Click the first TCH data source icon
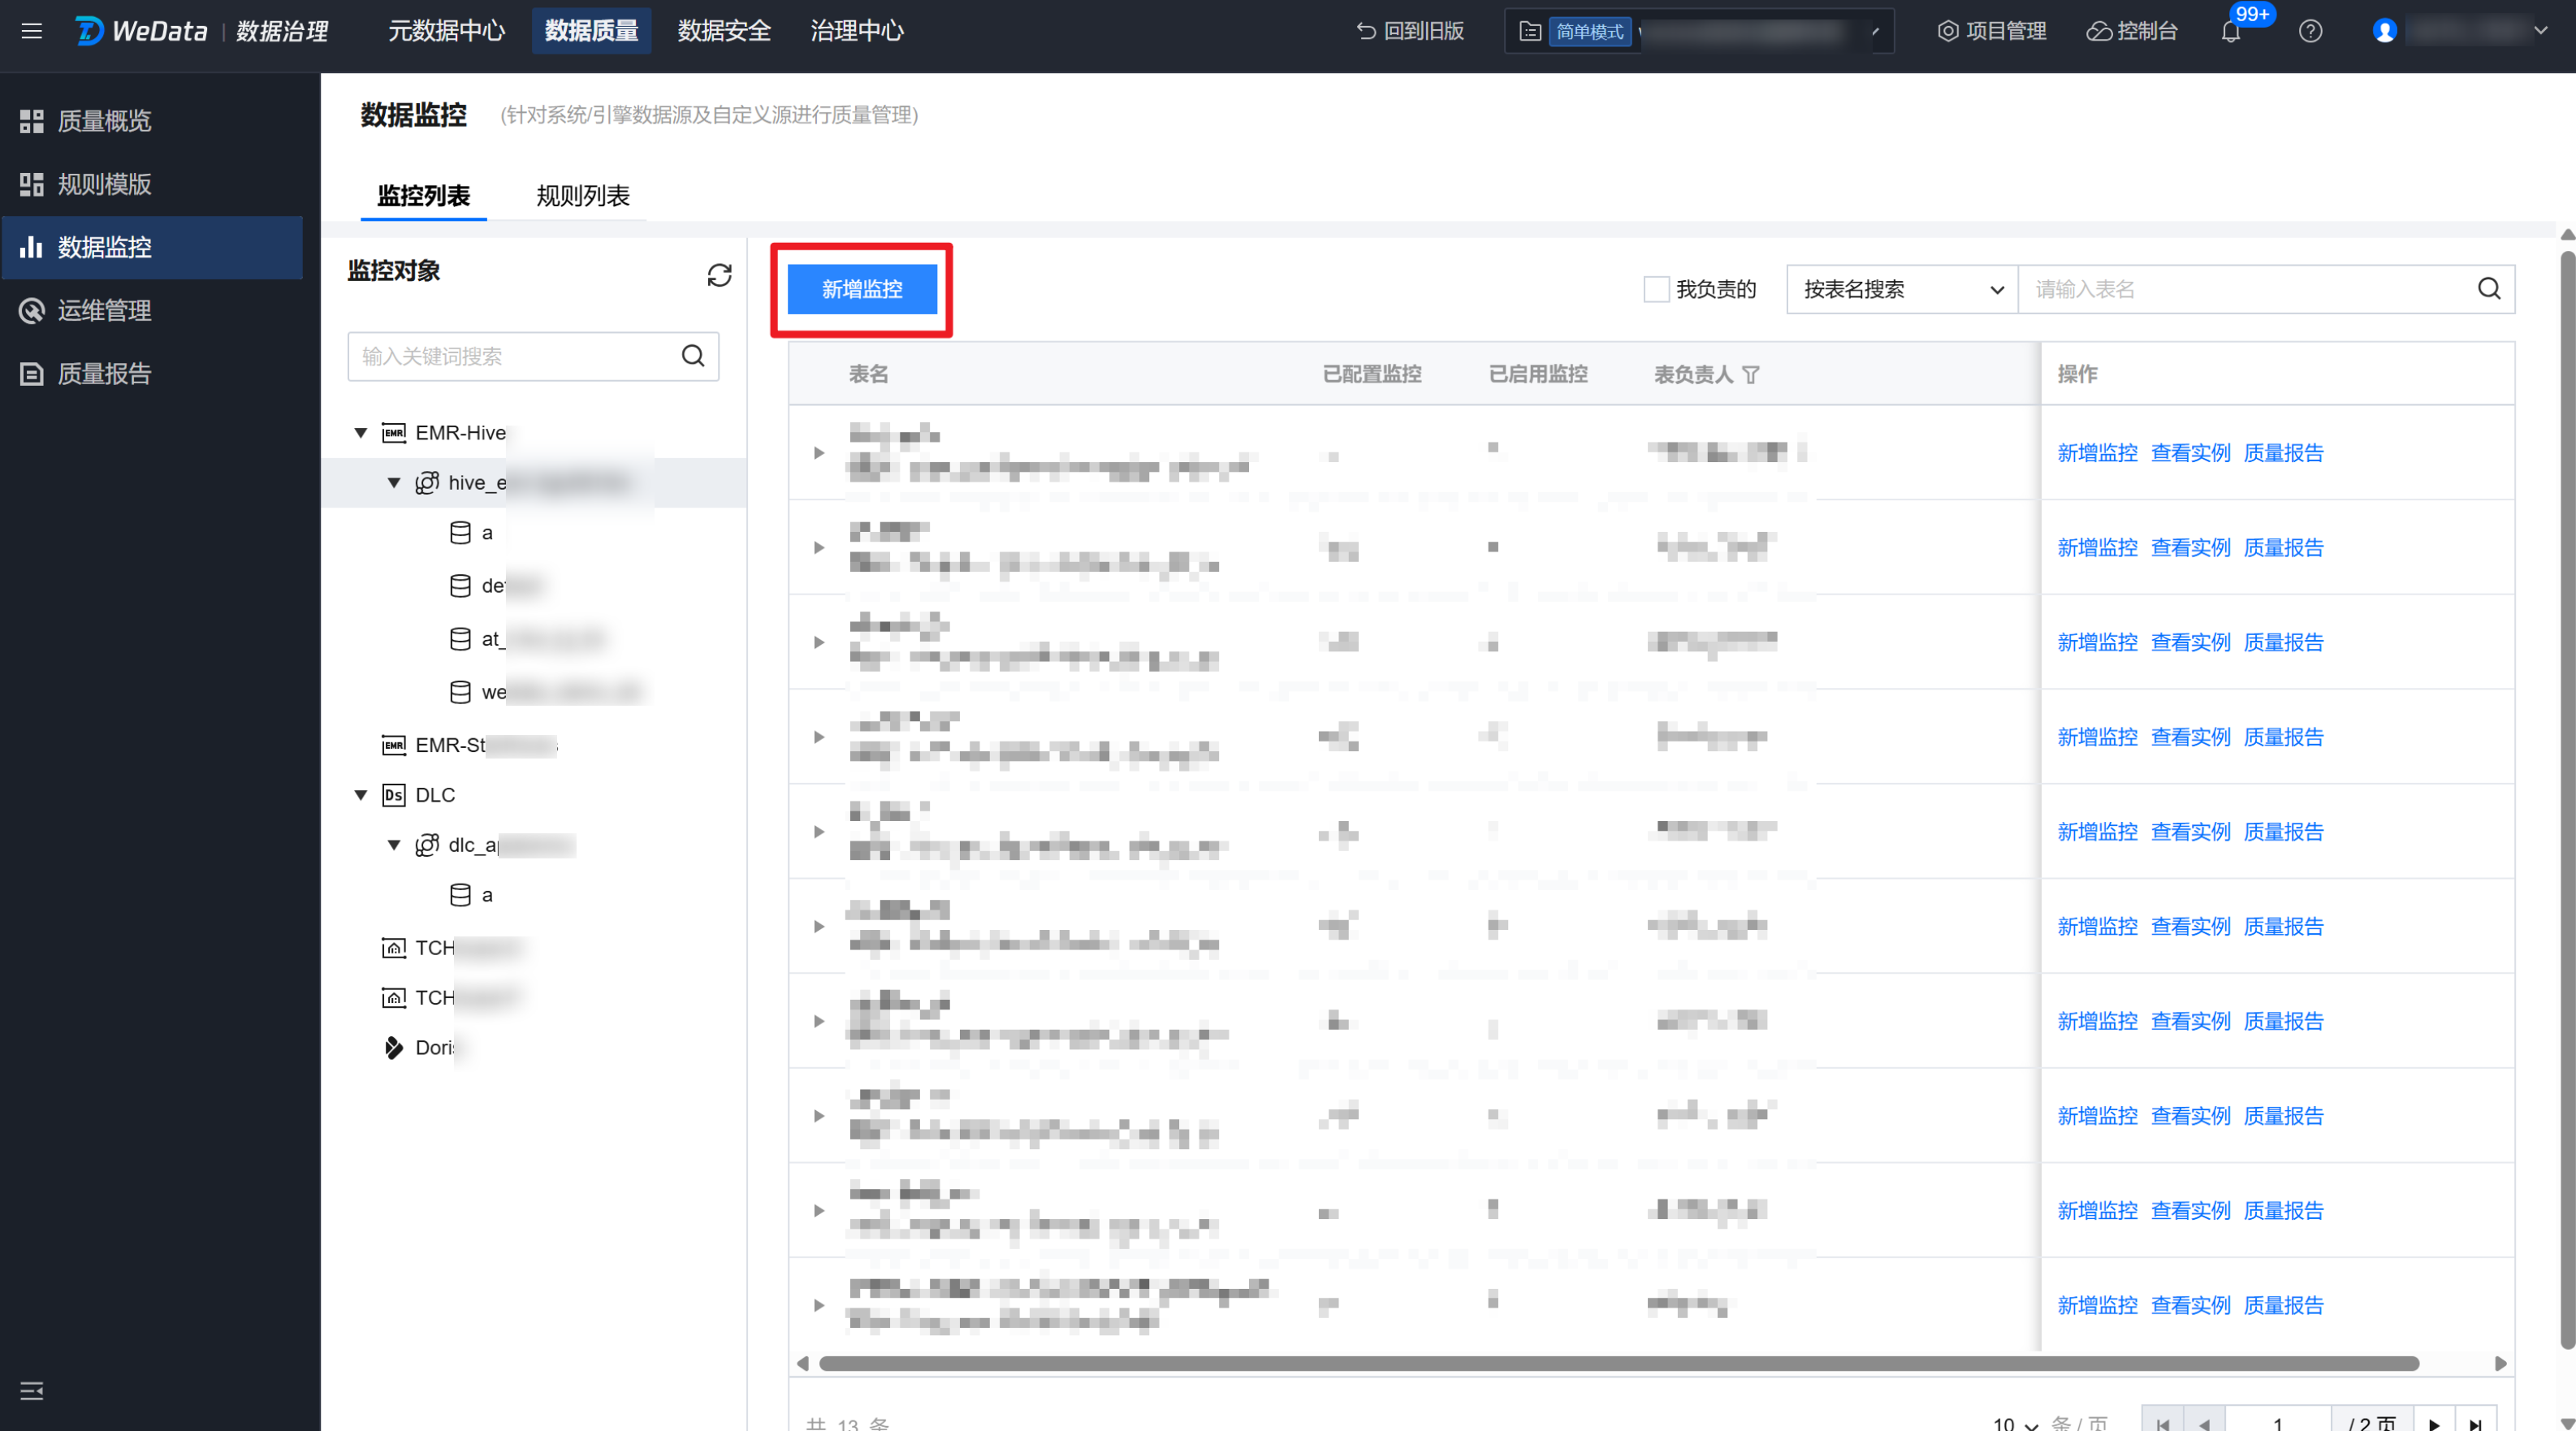The width and height of the screenshot is (2576, 1431). click(394, 948)
